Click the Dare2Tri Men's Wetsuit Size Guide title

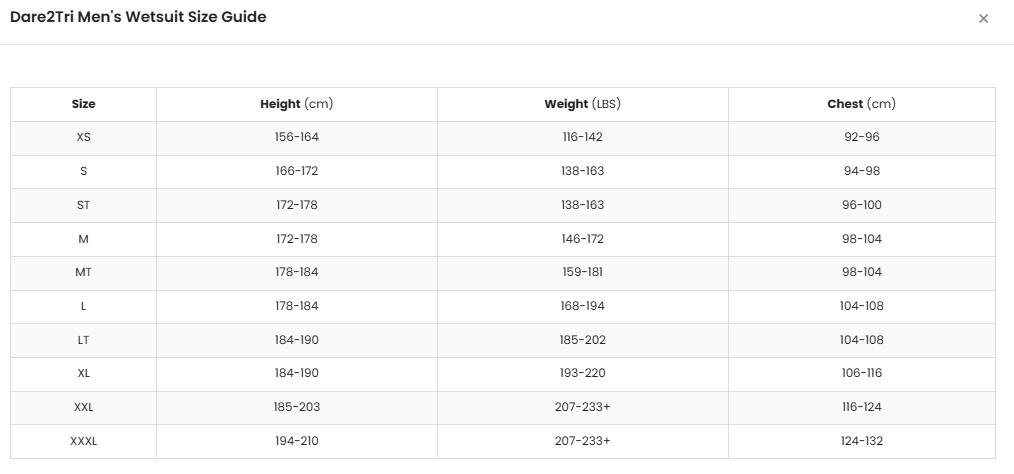pos(138,17)
